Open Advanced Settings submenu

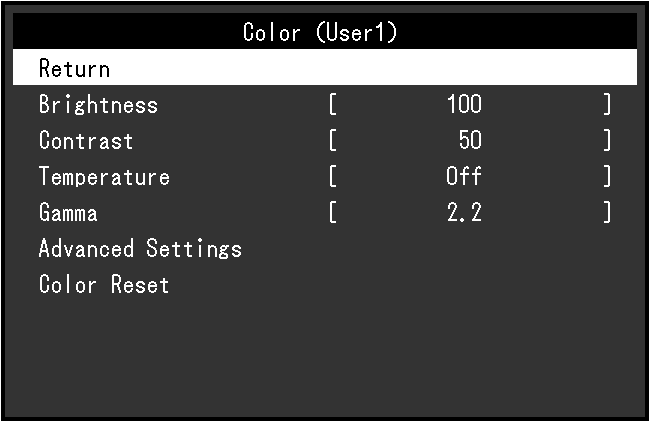(x=140, y=249)
